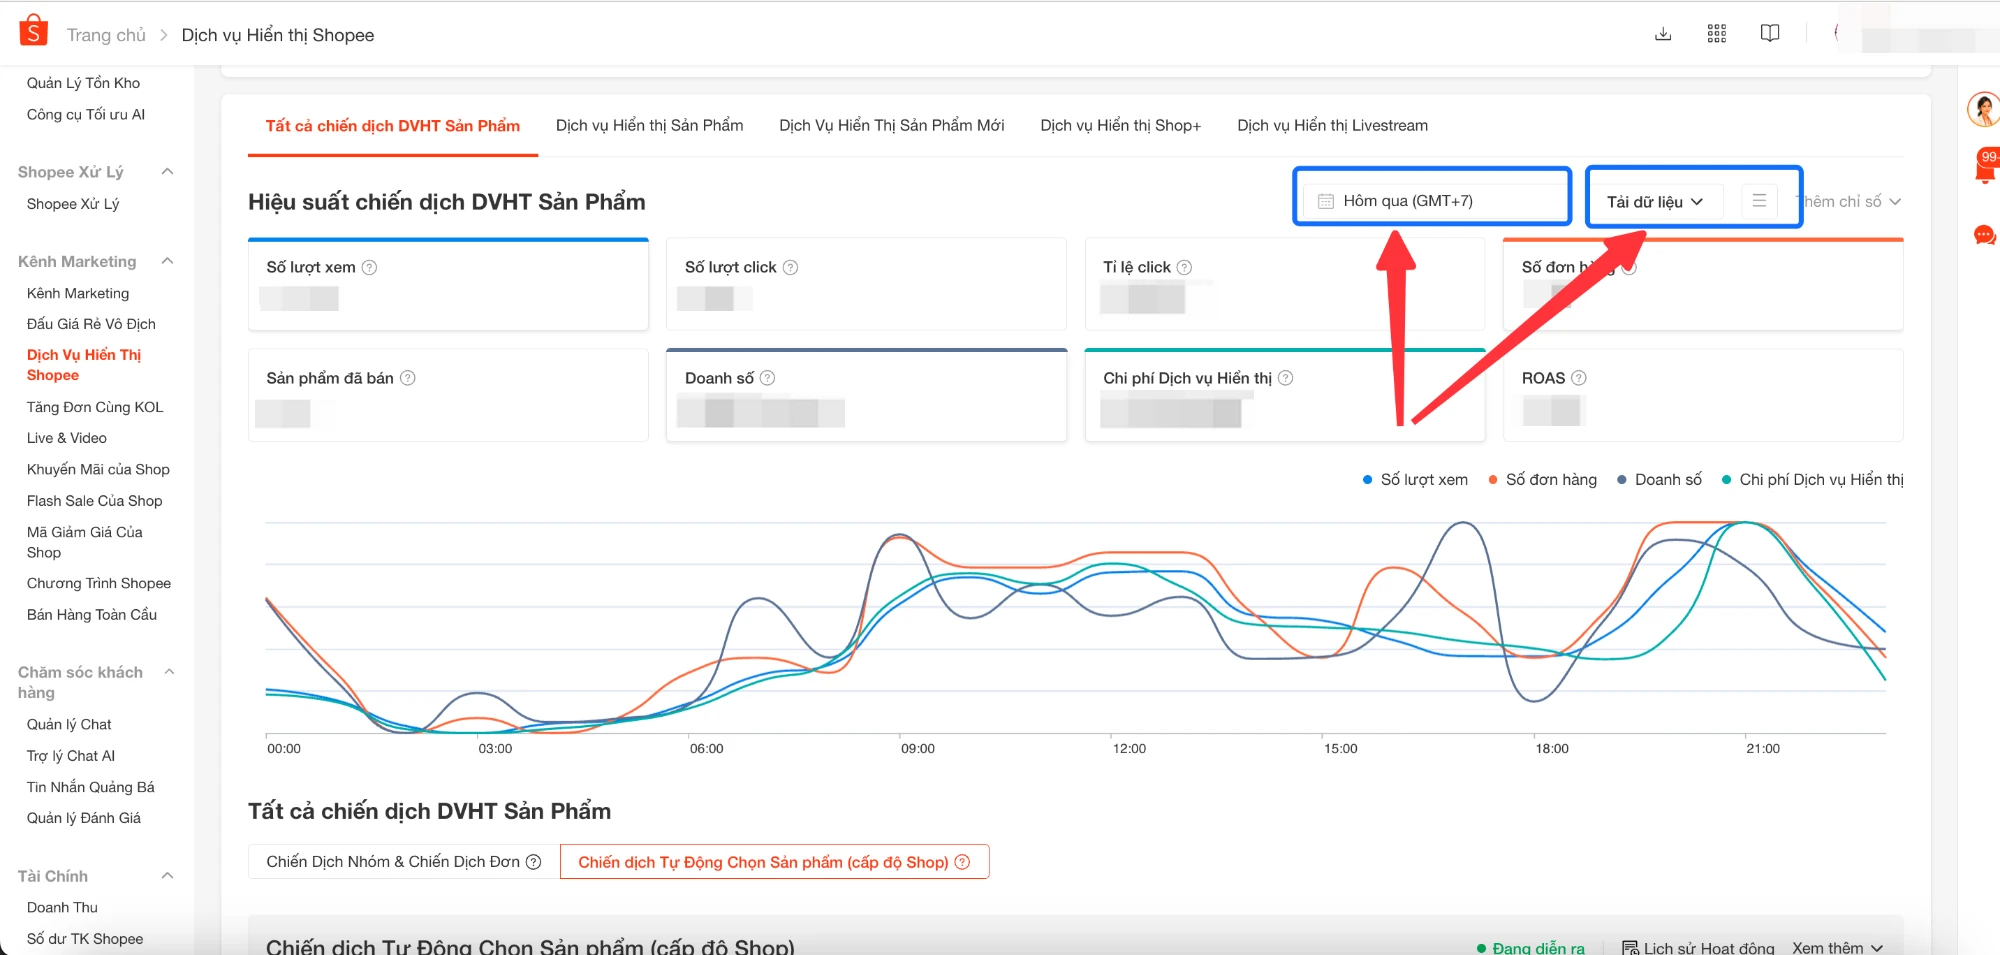Switch to the Dịch vụ Hiển thị Shop+ tab
This screenshot has width=2000, height=955.
1121,125
